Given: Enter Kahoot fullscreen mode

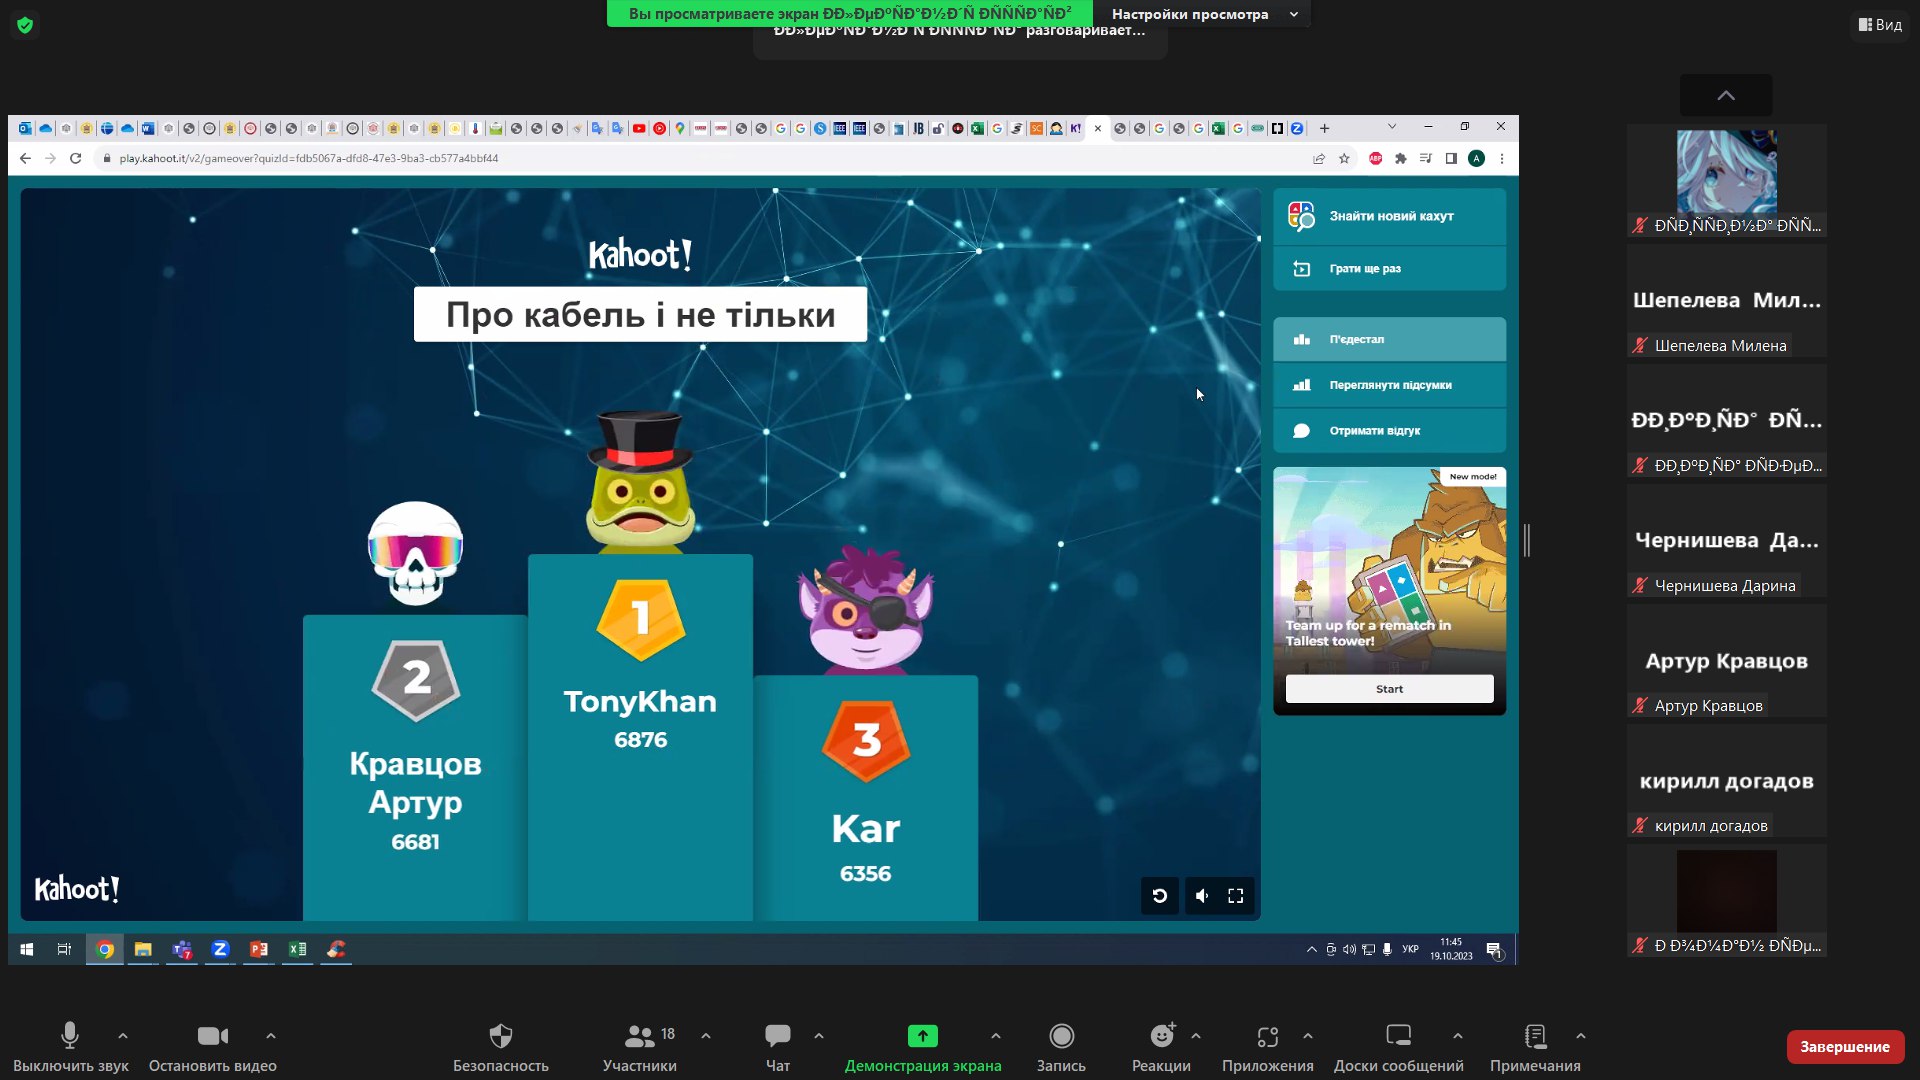Looking at the screenshot, I should [x=1236, y=896].
